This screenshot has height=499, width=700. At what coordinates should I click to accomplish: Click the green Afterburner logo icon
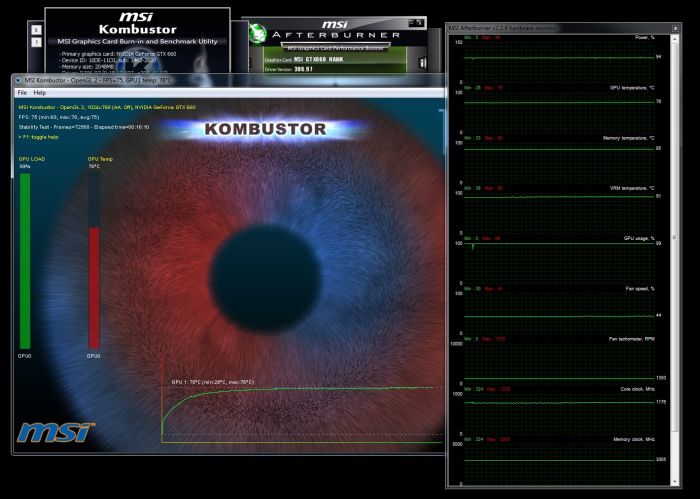[x=258, y=33]
